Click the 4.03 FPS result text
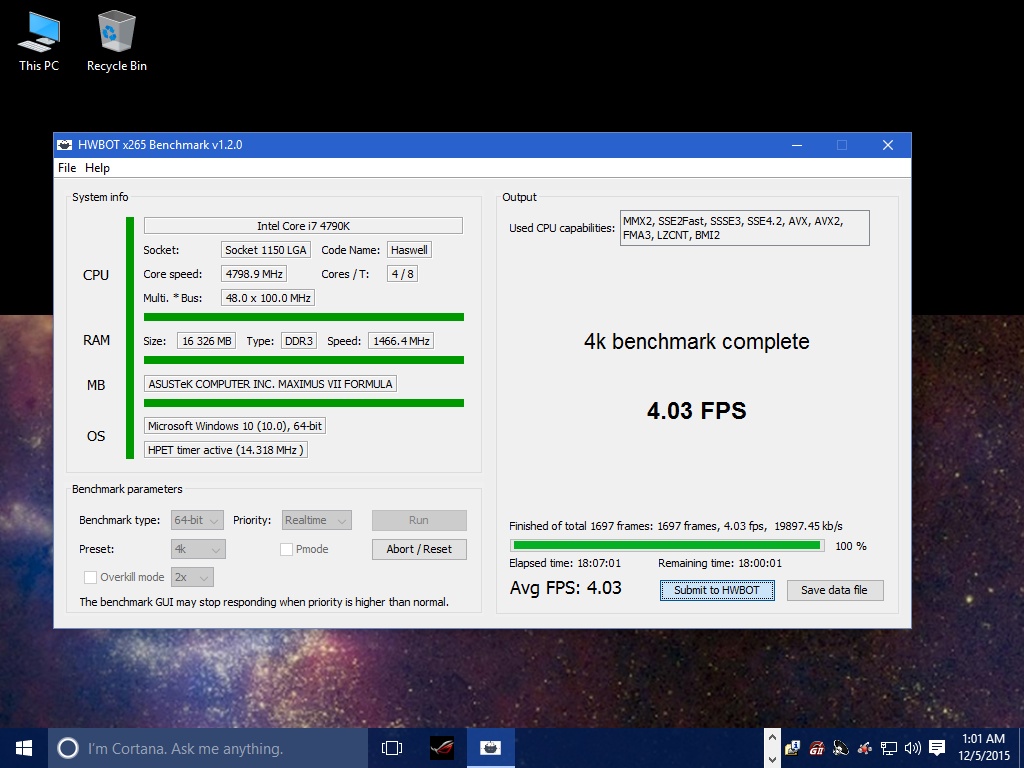 [x=696, y=411]
